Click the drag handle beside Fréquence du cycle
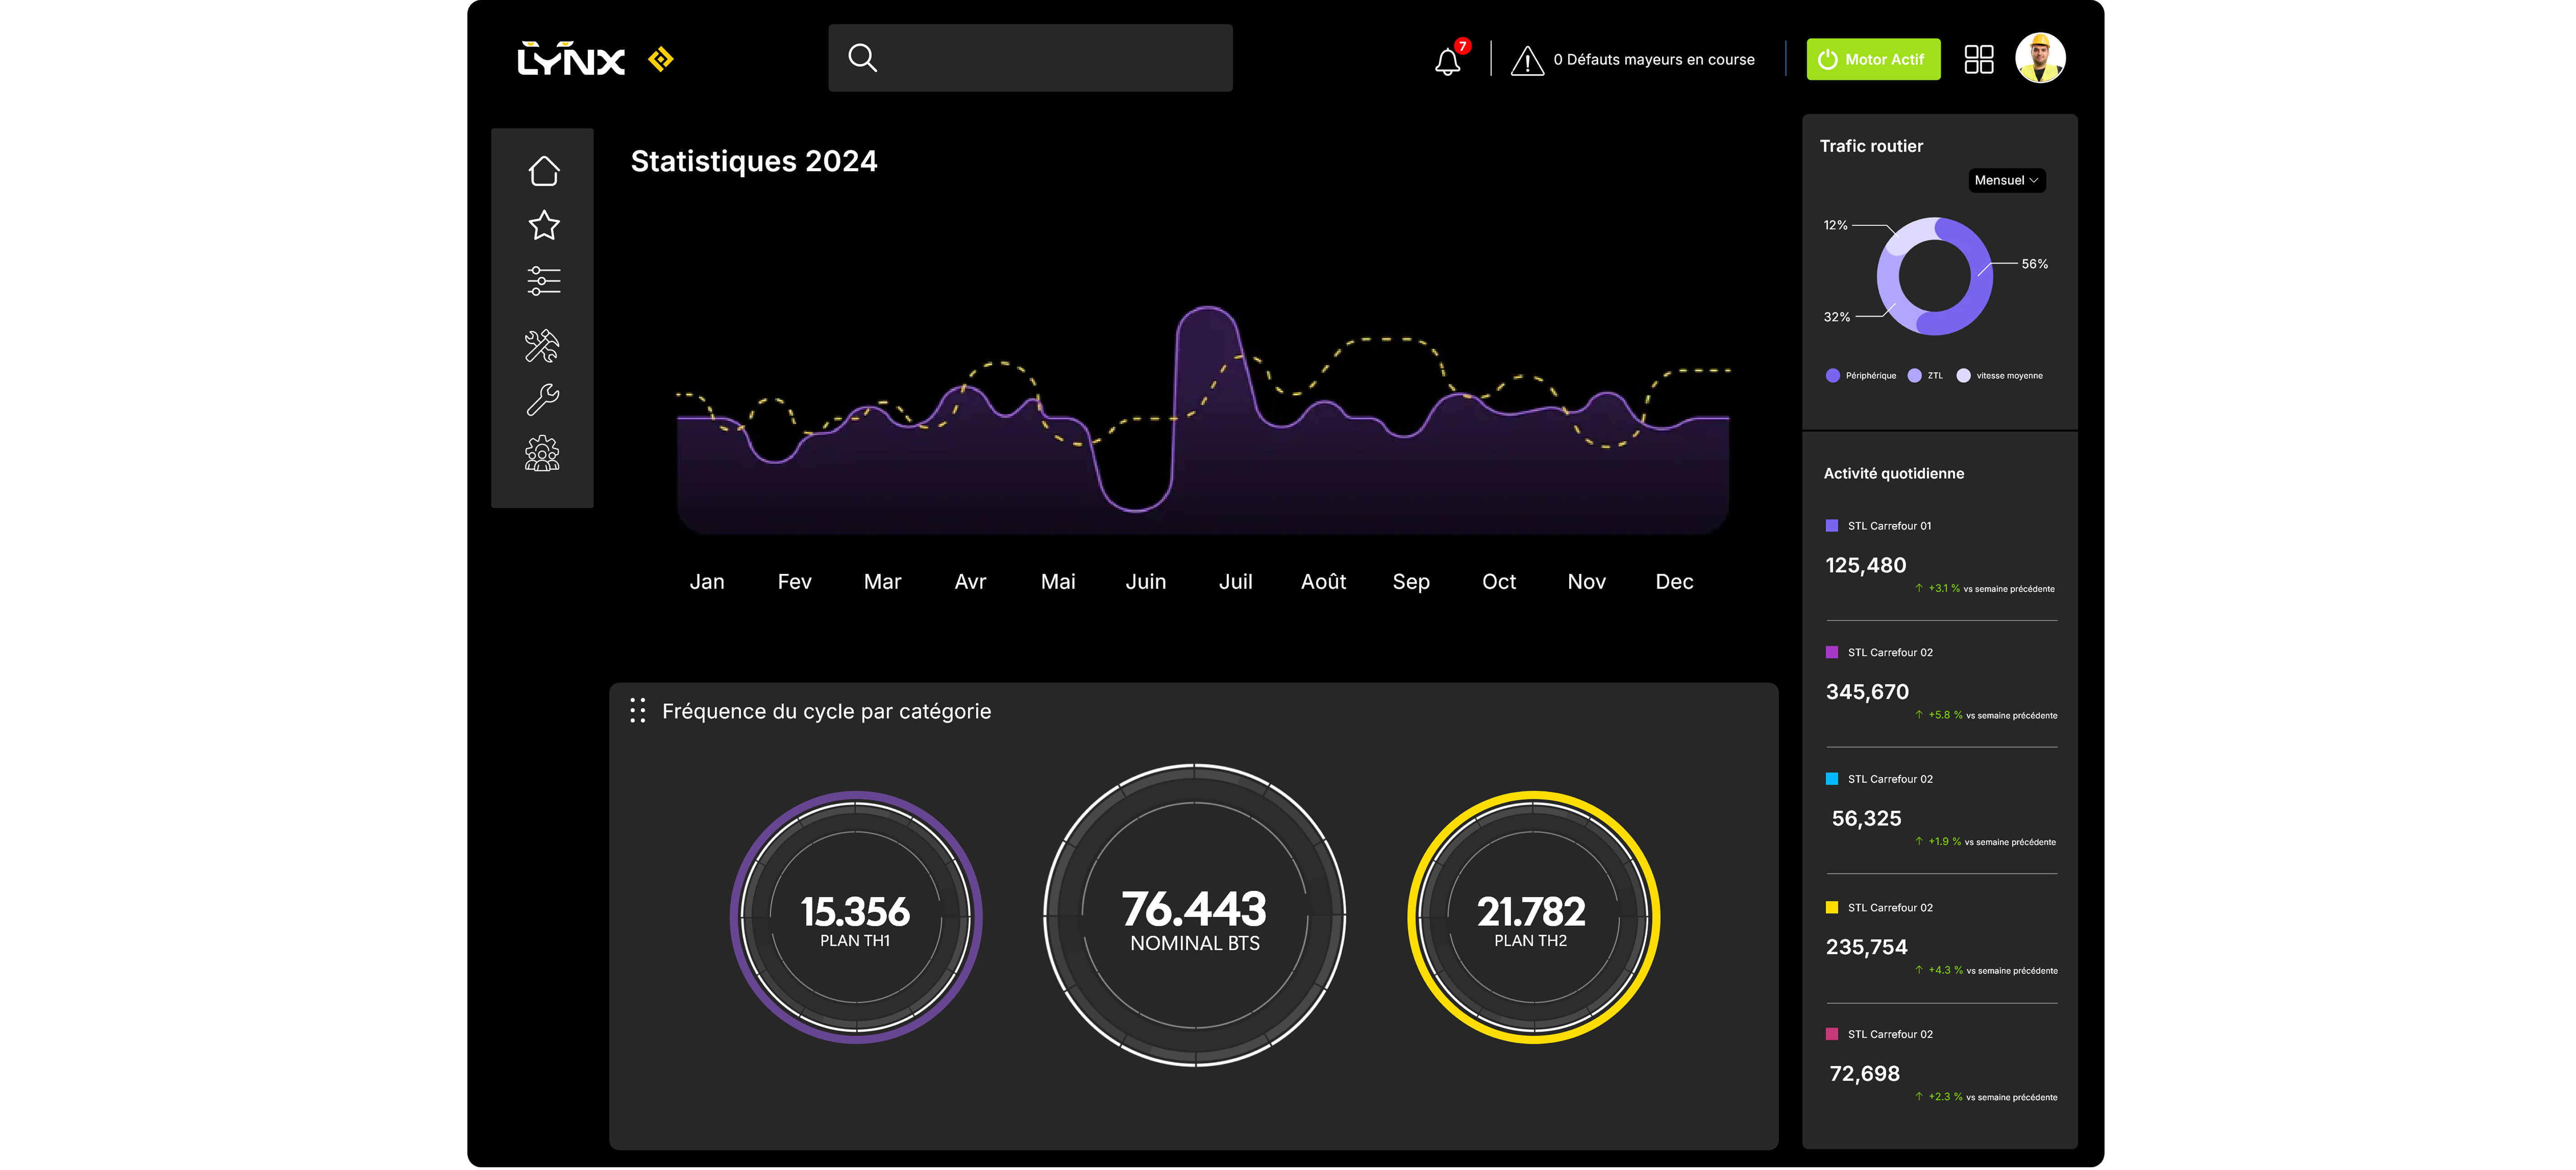 (637, 710)
